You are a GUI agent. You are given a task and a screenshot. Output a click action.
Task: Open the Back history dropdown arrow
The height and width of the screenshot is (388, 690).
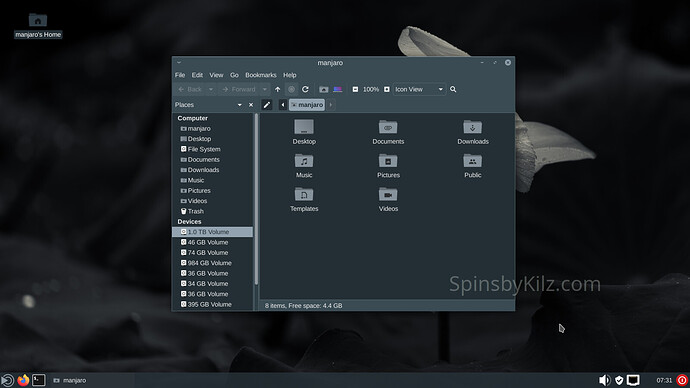[x=211, y=89]
